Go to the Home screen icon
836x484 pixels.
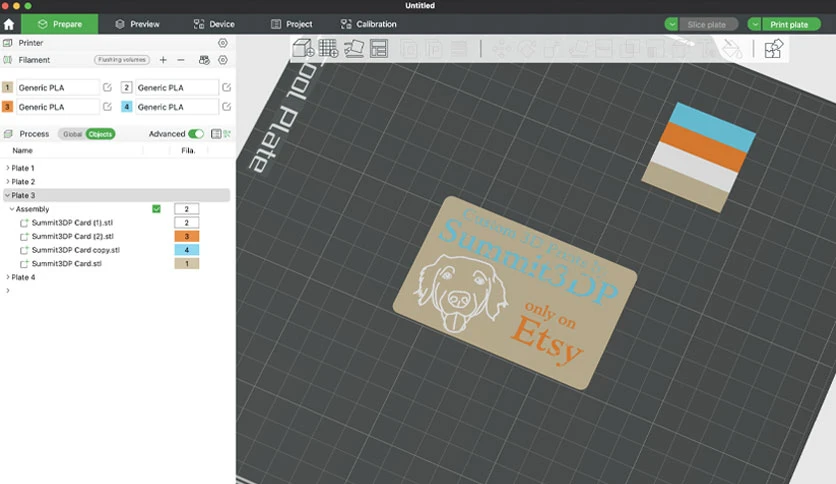9,25
